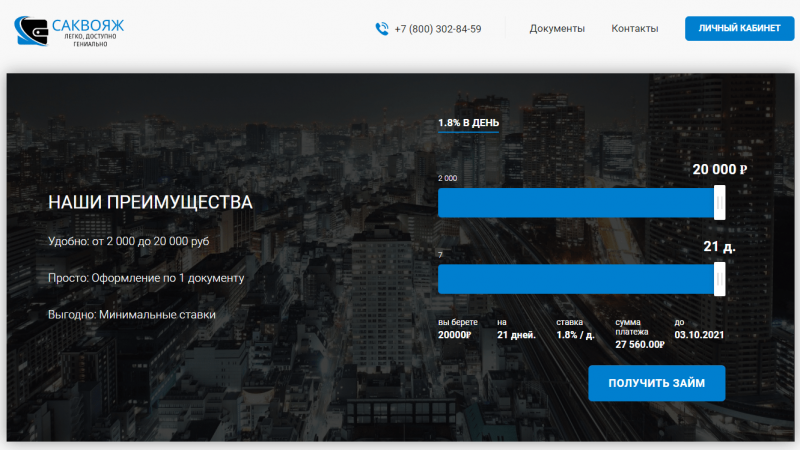
Task: Select the 1.8% В ДЕНЬ tab
Action: click(x=468, y=123)
